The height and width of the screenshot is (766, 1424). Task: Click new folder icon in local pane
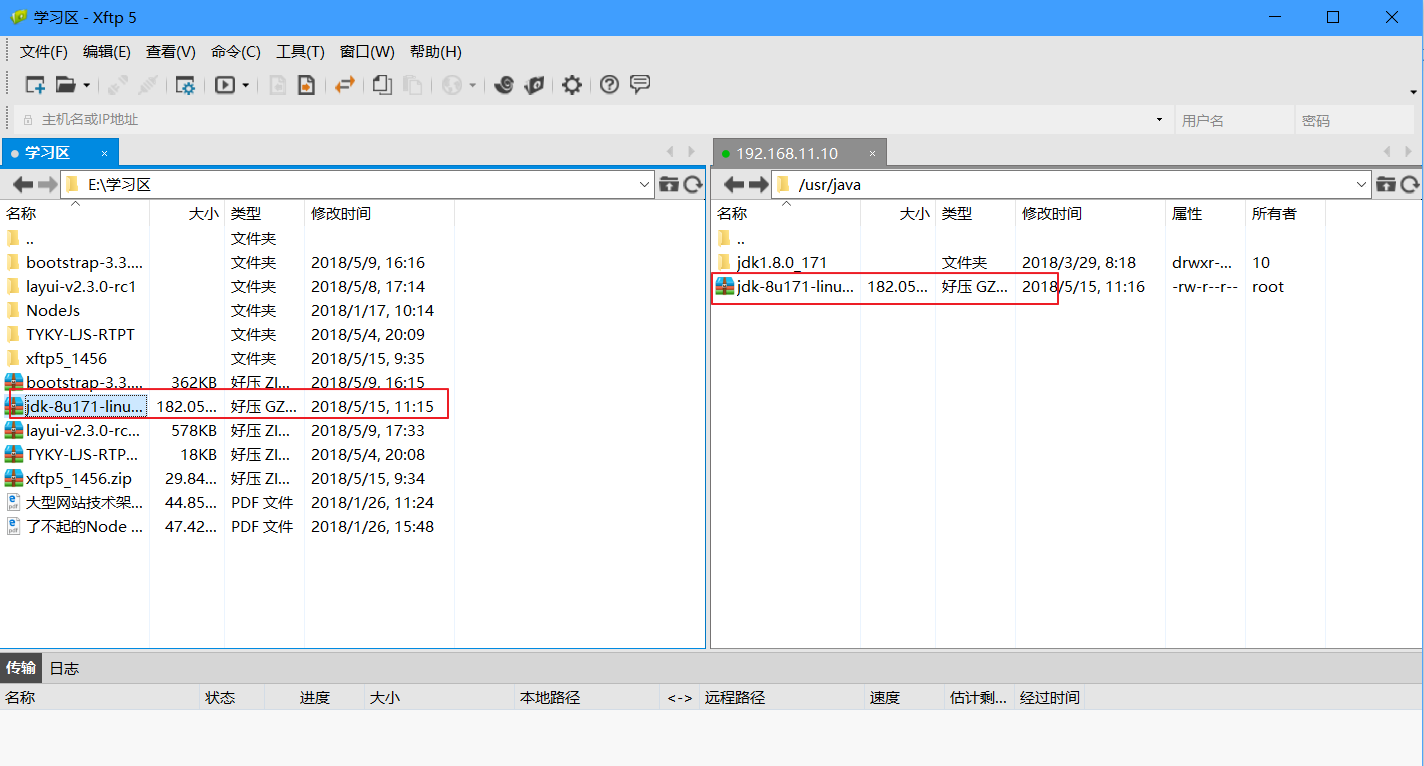coord(669,184)
